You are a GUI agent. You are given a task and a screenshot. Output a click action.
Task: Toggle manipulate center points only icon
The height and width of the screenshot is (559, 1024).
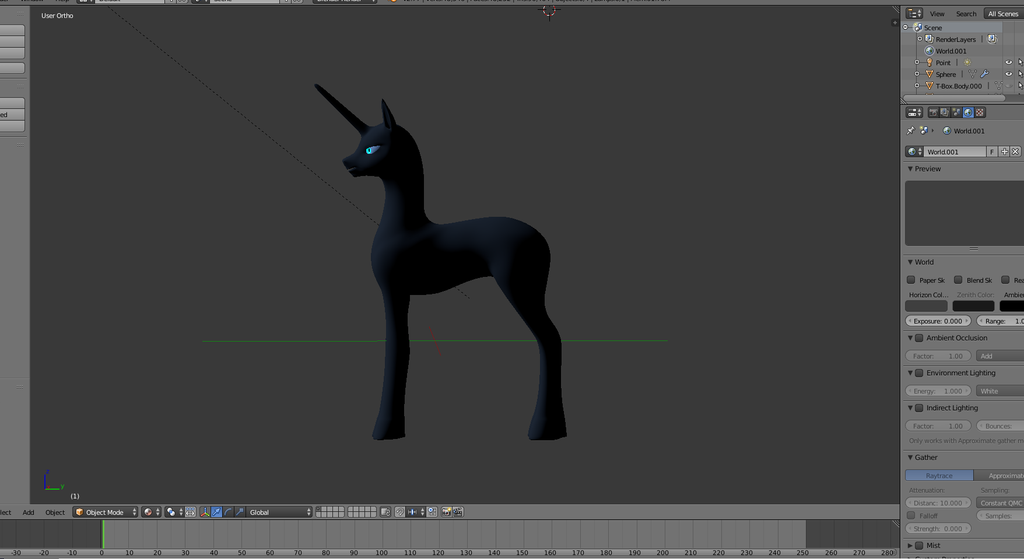click(190, 512)
